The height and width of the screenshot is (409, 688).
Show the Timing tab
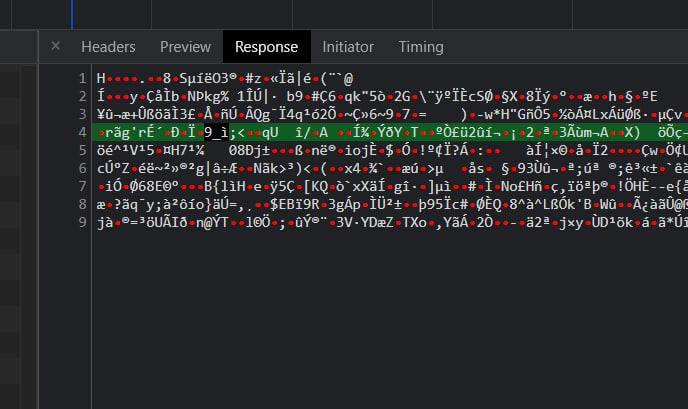tap(421, 47)
